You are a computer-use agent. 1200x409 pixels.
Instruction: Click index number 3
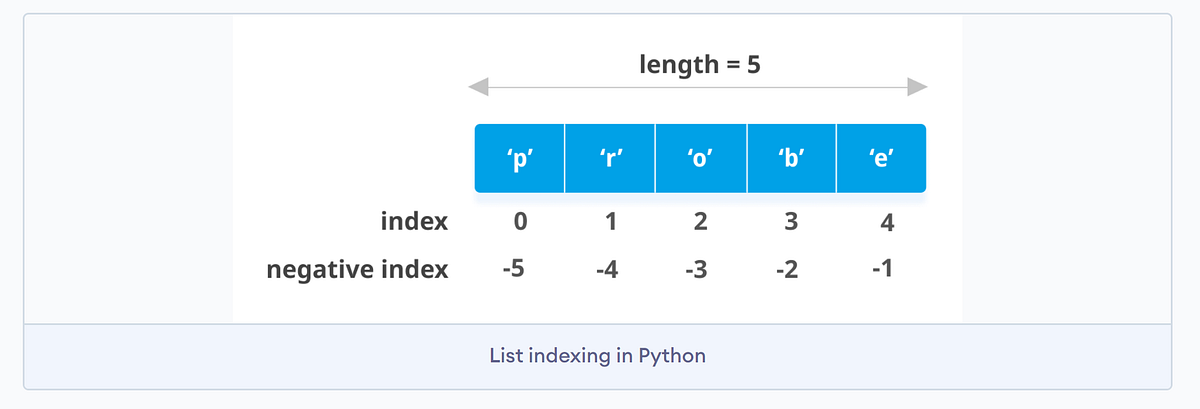point(791,221)
